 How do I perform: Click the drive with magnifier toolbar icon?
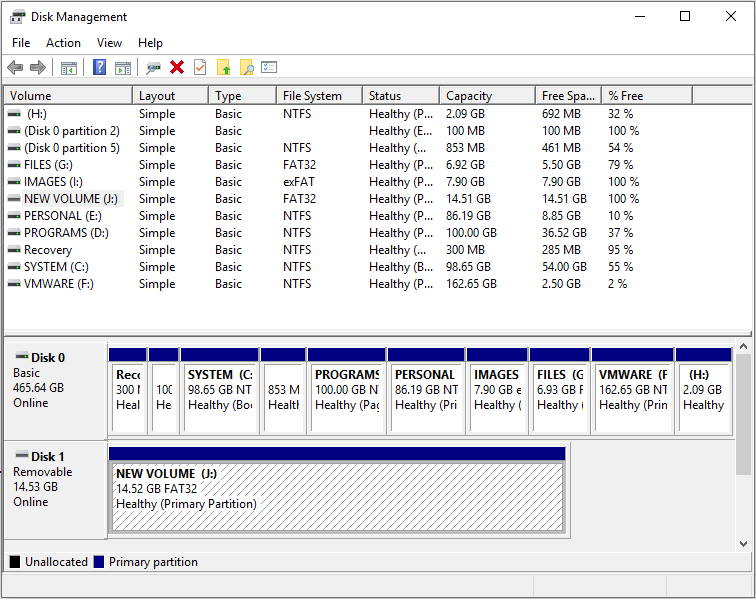point(153,68)
